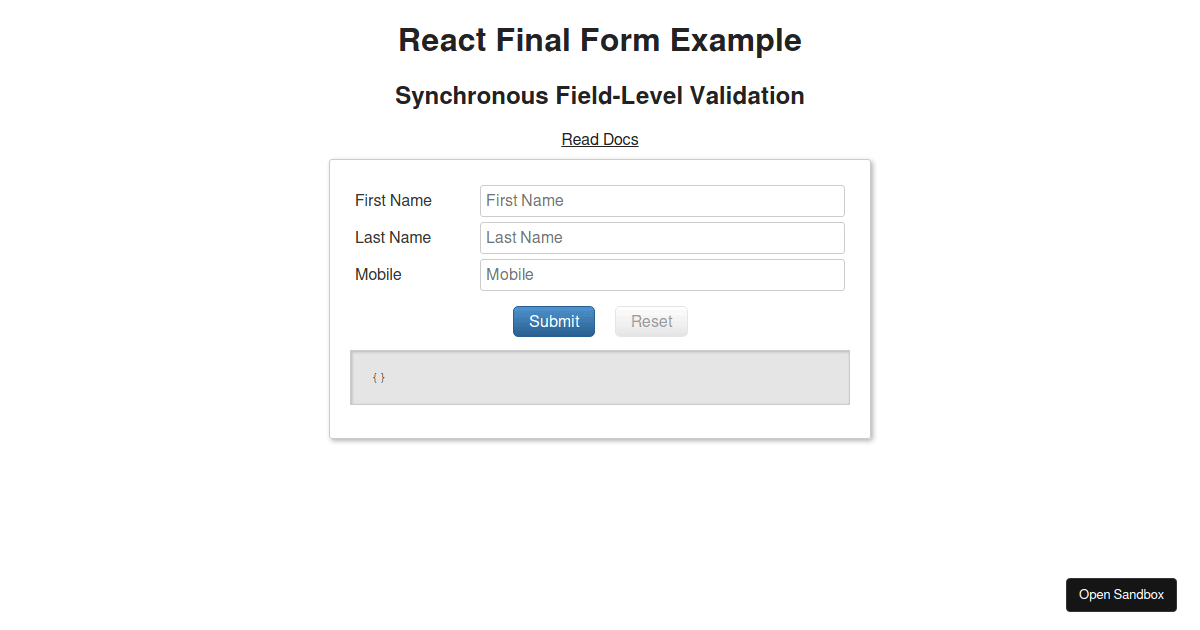The width and height of the screenshot is (1200, 630).
Task: Click the Last Name field label
Action: pos(392,237)
